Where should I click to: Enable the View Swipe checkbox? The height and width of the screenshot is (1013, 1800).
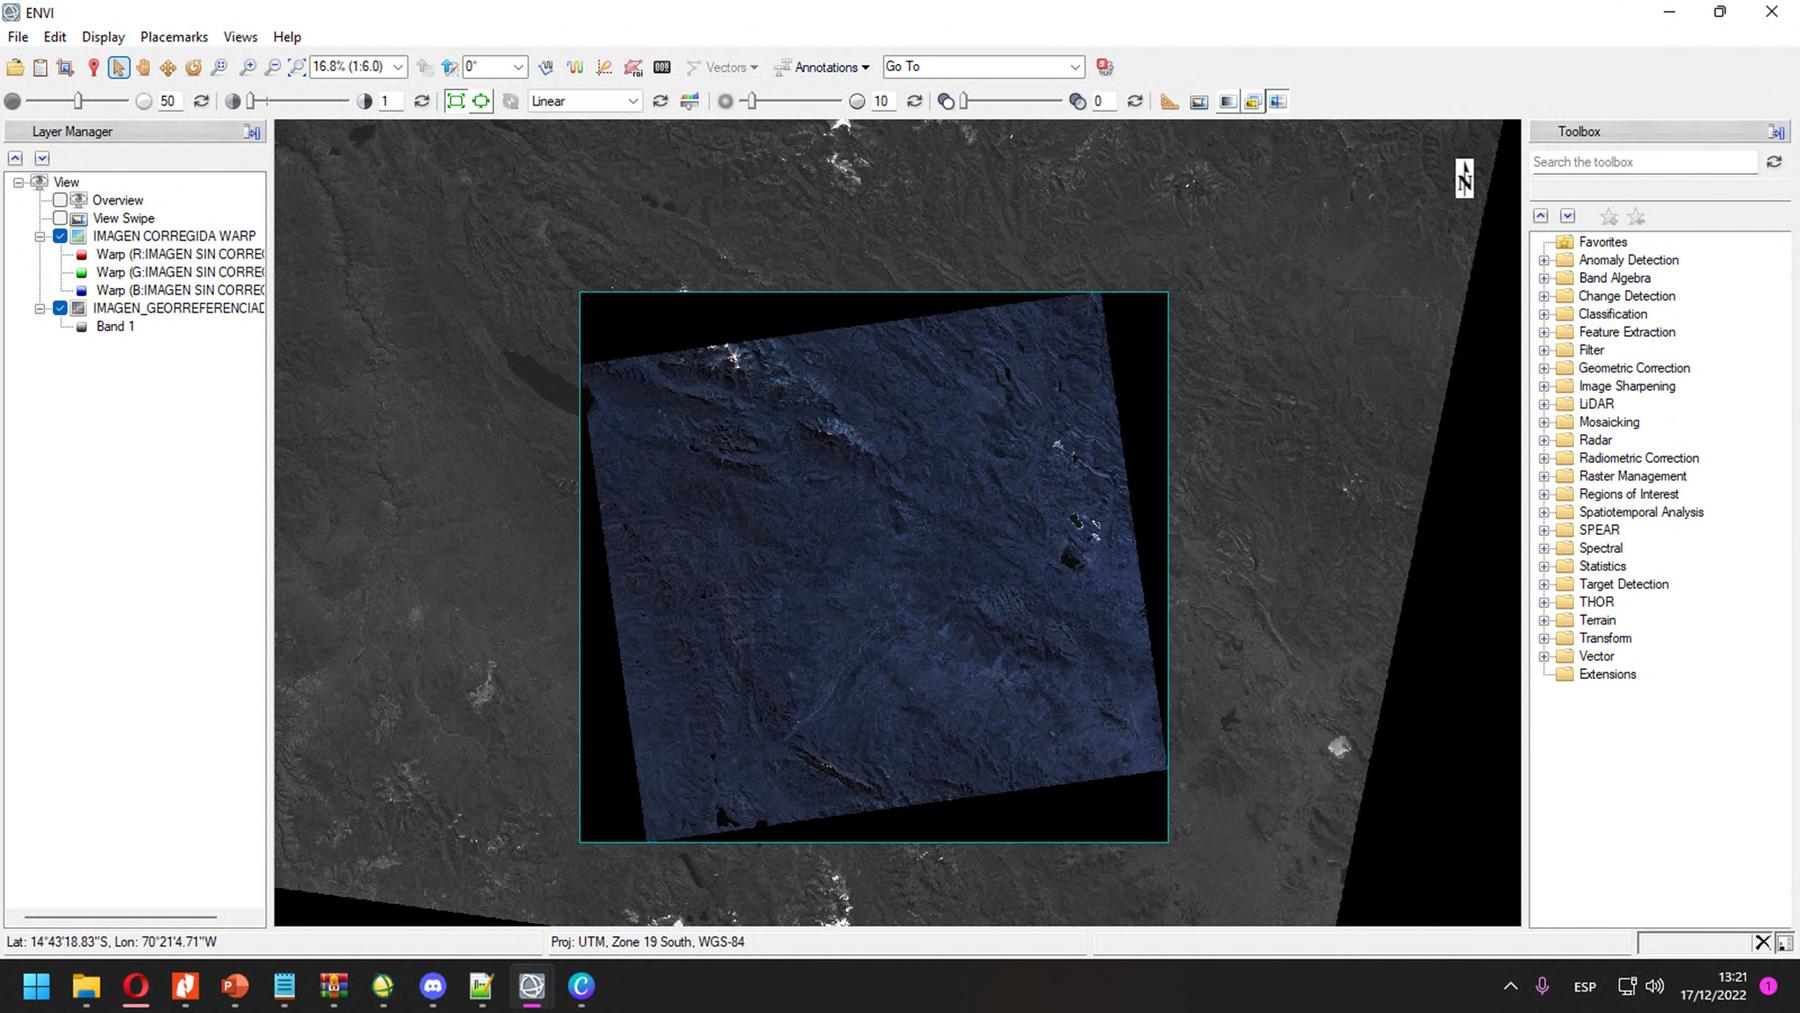point(60,218)
